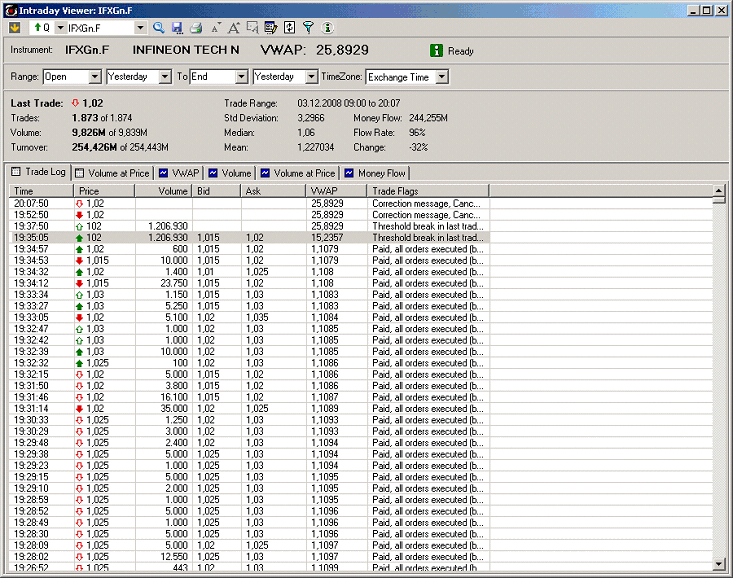
Task: Click the refresh arrows toolbar icon
Action: pos(289,28)
